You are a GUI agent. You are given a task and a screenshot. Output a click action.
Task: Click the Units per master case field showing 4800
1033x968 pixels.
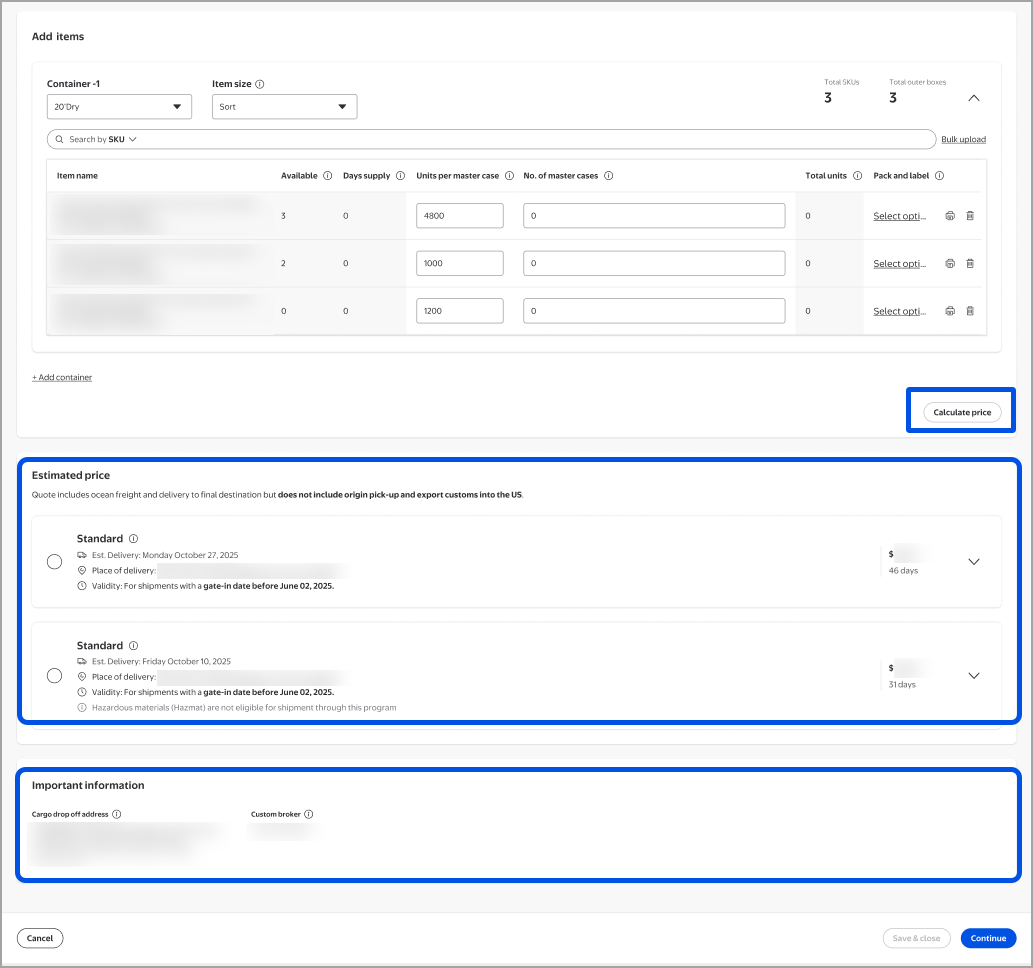tap(460, 215)
